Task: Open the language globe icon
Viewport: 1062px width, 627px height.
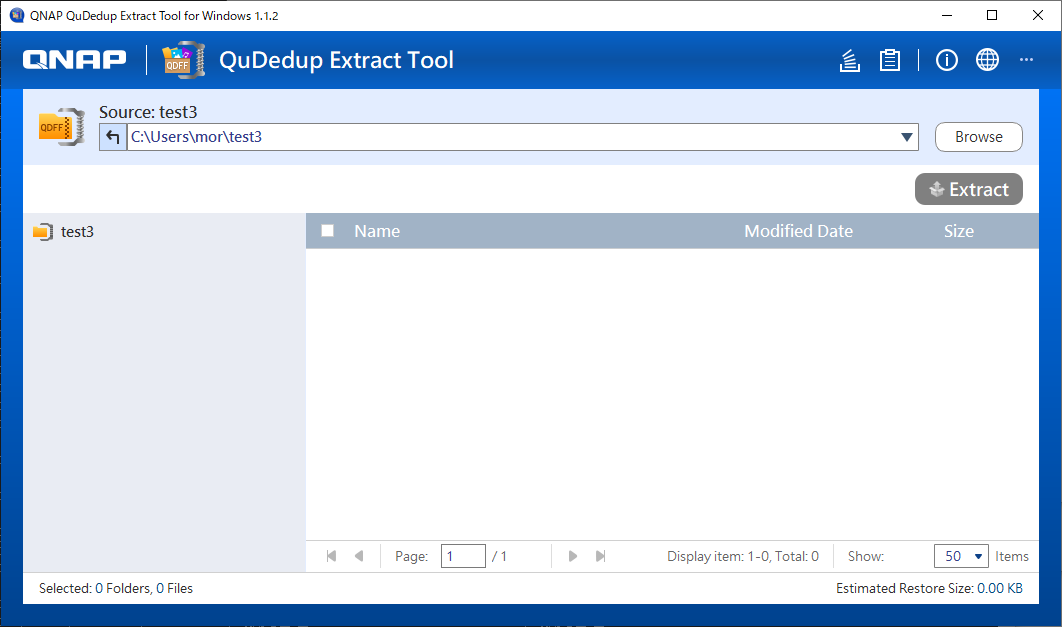Action: pos(987,60)
